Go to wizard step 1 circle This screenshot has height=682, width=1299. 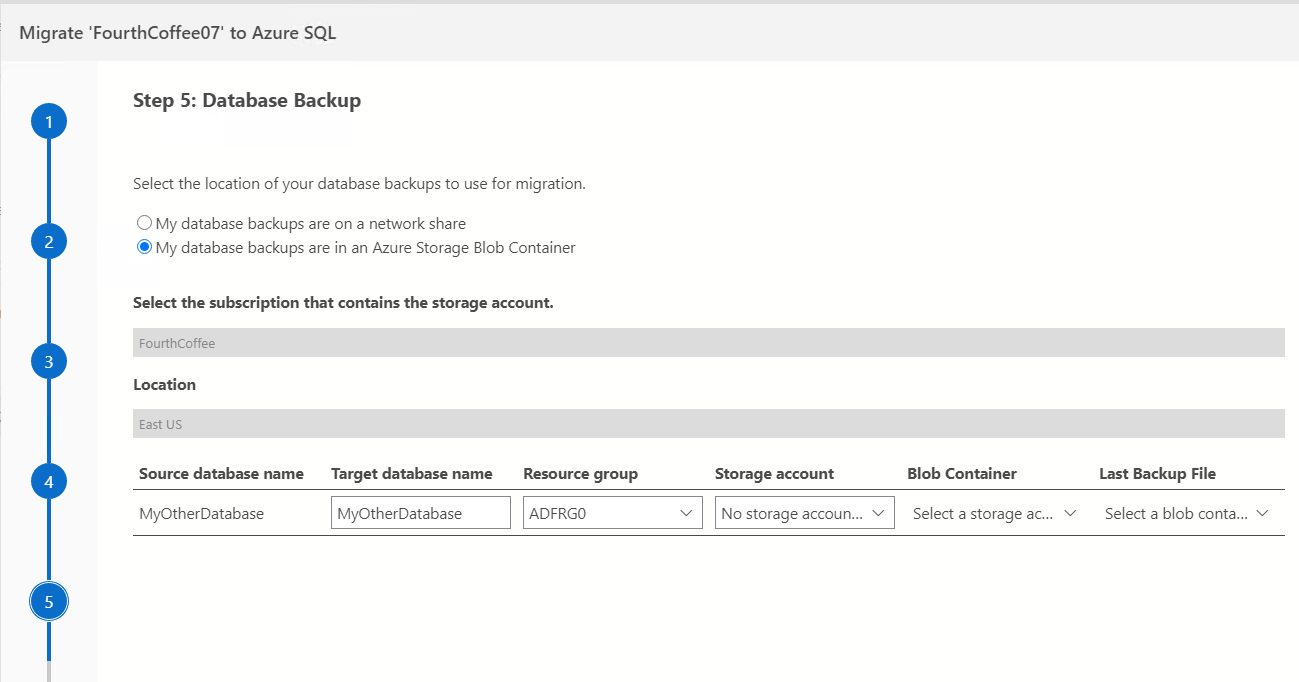pyautogui.click(x=48, y=122)
